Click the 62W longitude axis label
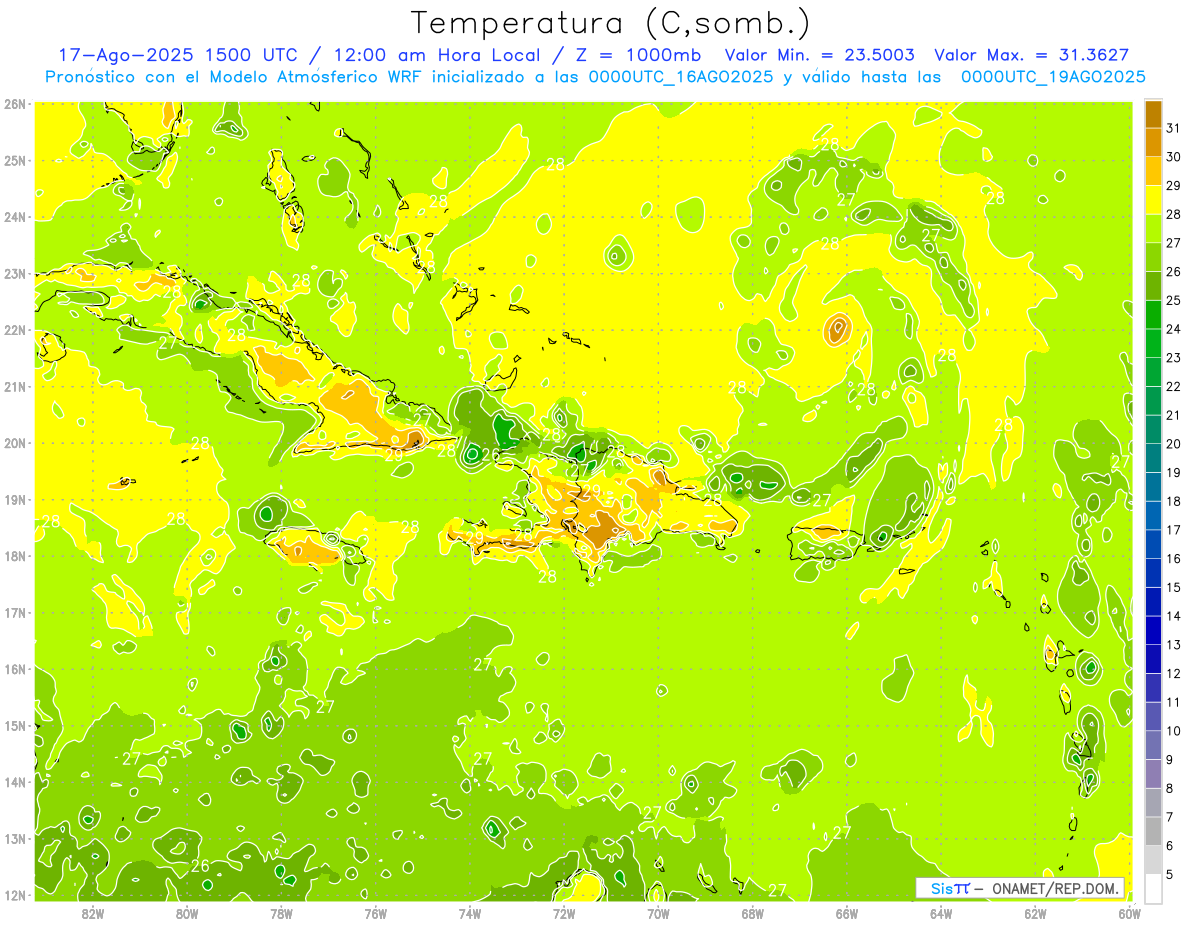Image resolution: width=1200 pixels, height=927 pixels. (x=1035, y=913)
